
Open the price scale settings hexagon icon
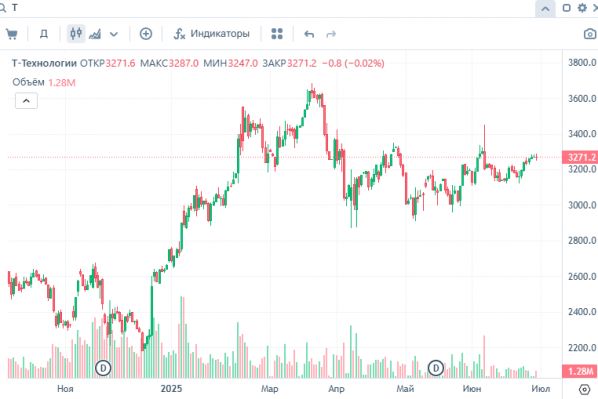pos(584,389)
